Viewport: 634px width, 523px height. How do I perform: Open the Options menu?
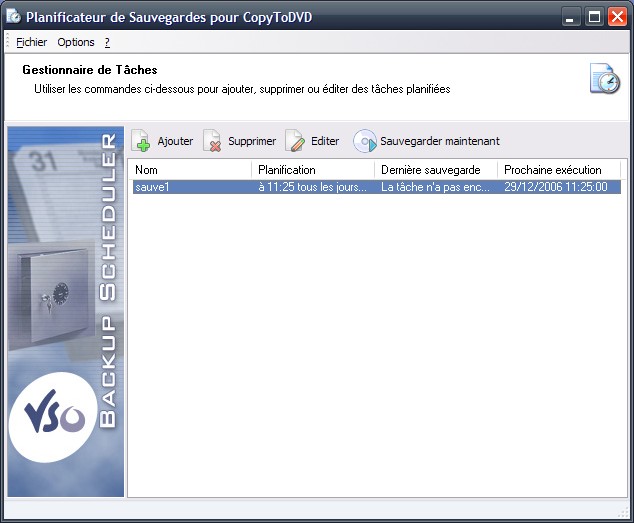tap(76, 42)
